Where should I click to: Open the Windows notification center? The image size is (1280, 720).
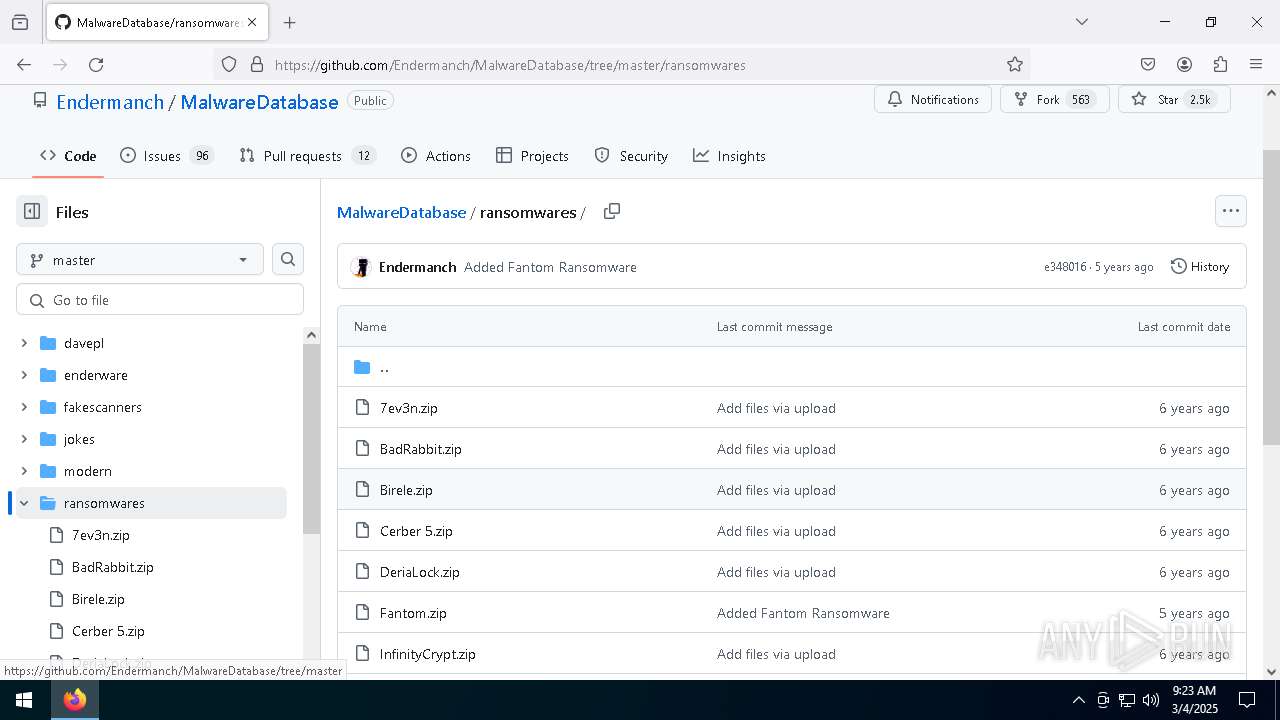coord(1247,700)
